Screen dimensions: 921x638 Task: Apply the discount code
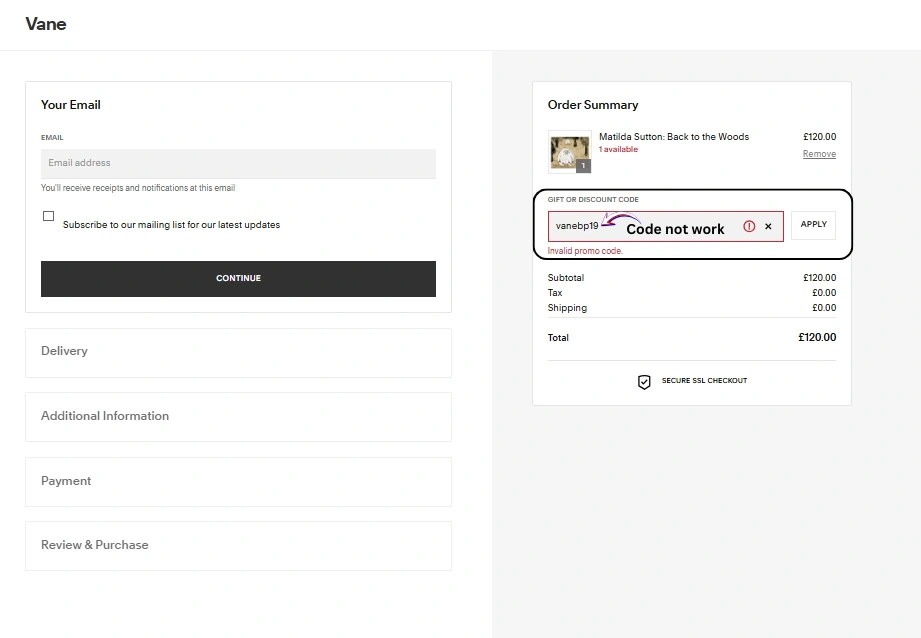click(x=813, y=225)
